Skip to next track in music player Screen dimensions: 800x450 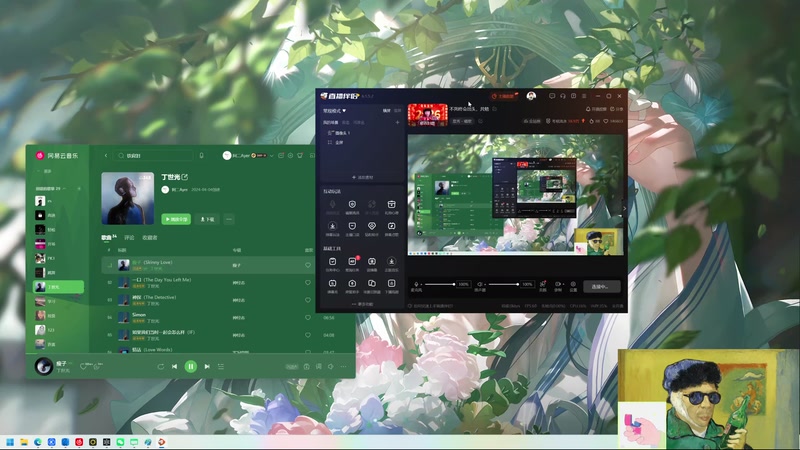coord(207,366)
